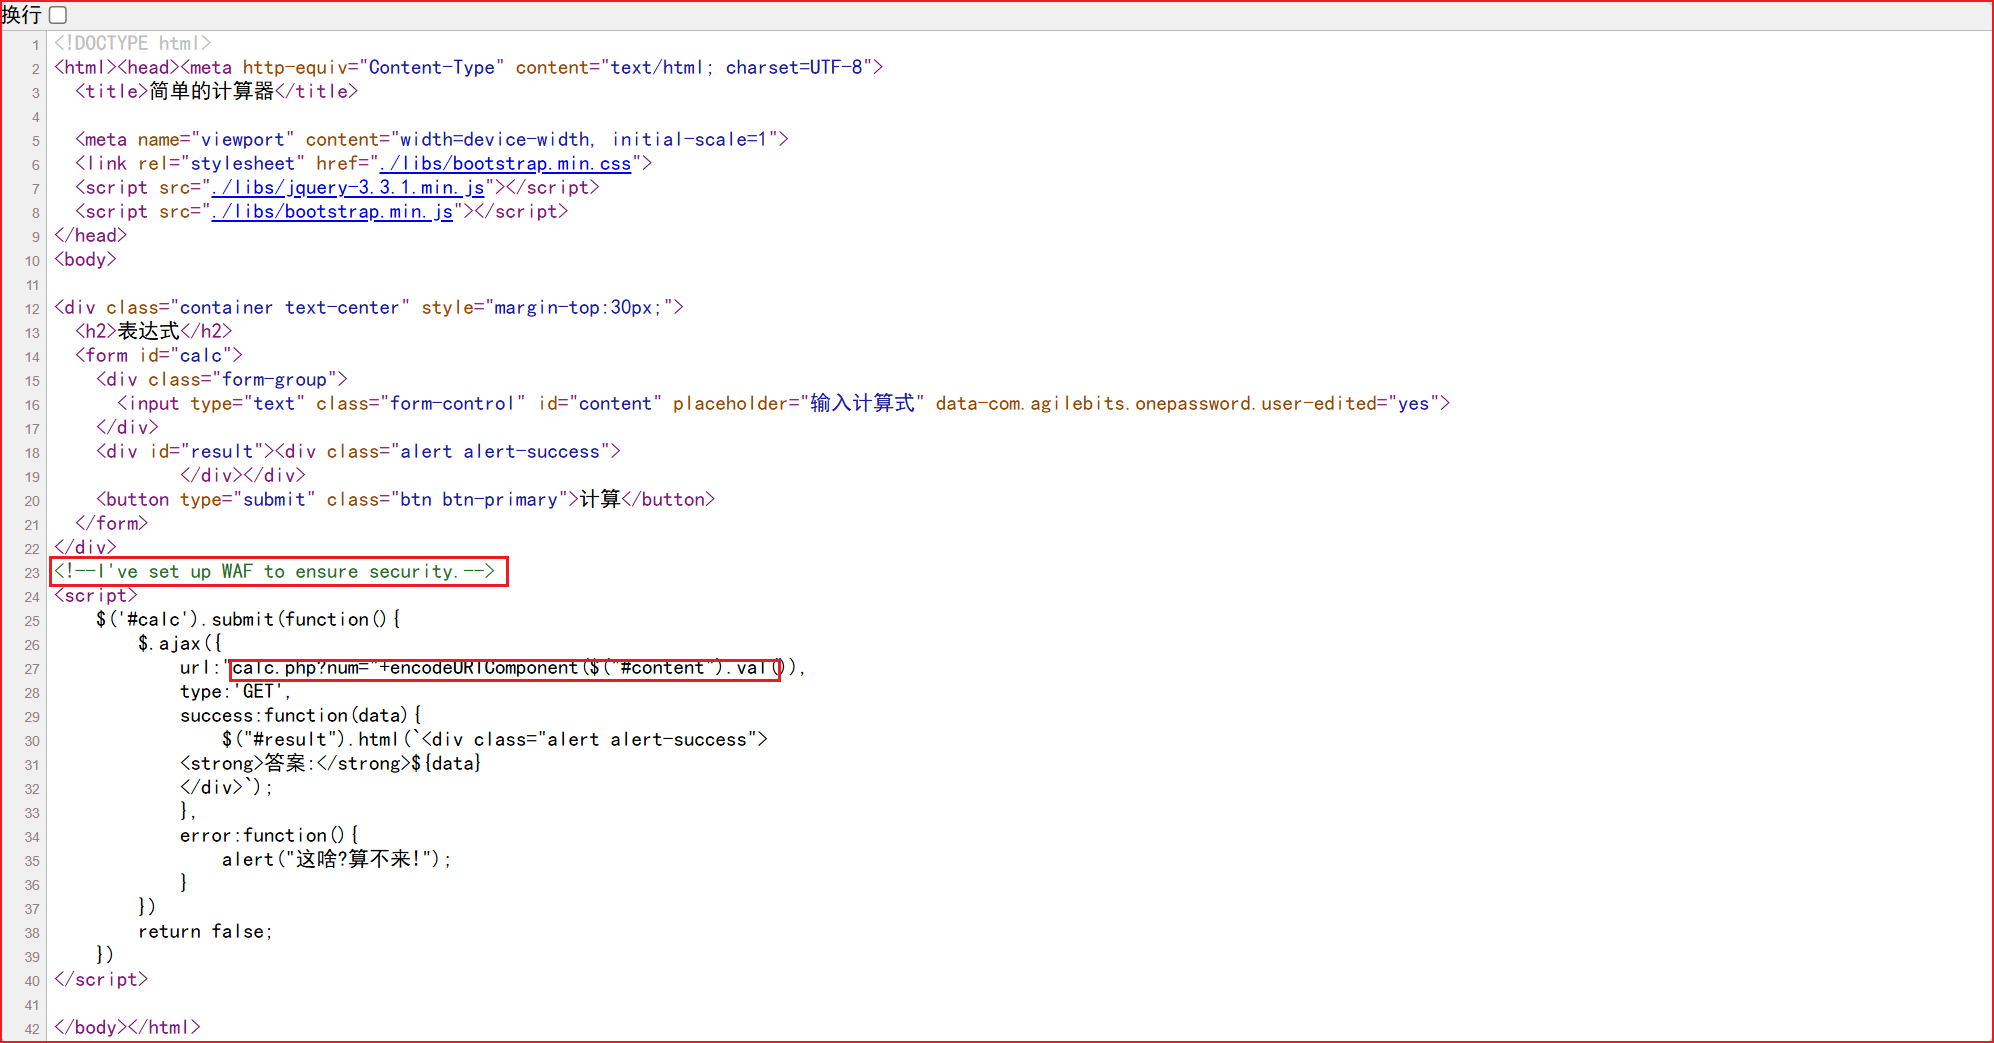Click the closing </head> tag line
The width and height of the screenshot is (1994, 1043).
pos(90,235)
